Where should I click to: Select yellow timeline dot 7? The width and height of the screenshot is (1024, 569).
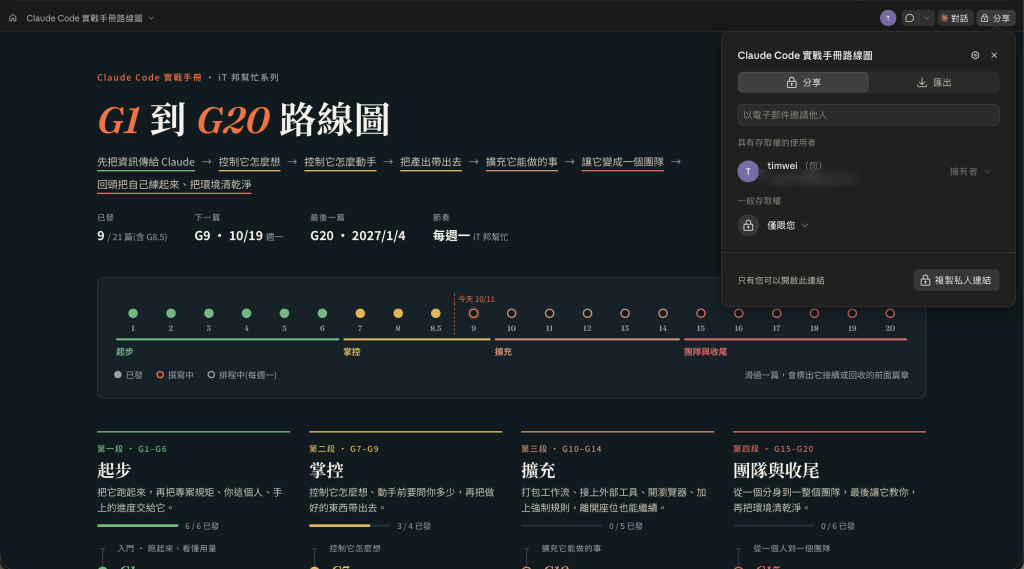360,314
